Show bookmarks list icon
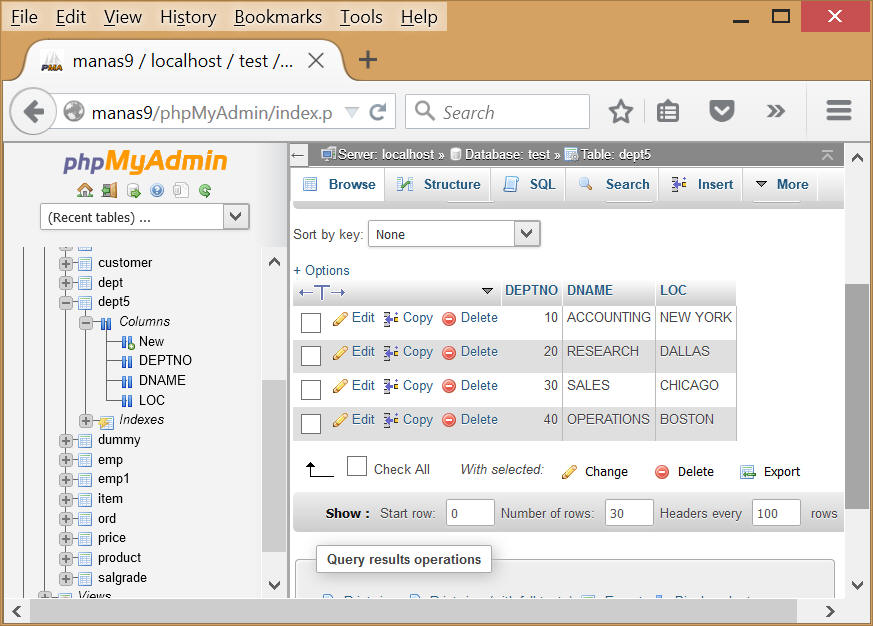 pos(668,112)
